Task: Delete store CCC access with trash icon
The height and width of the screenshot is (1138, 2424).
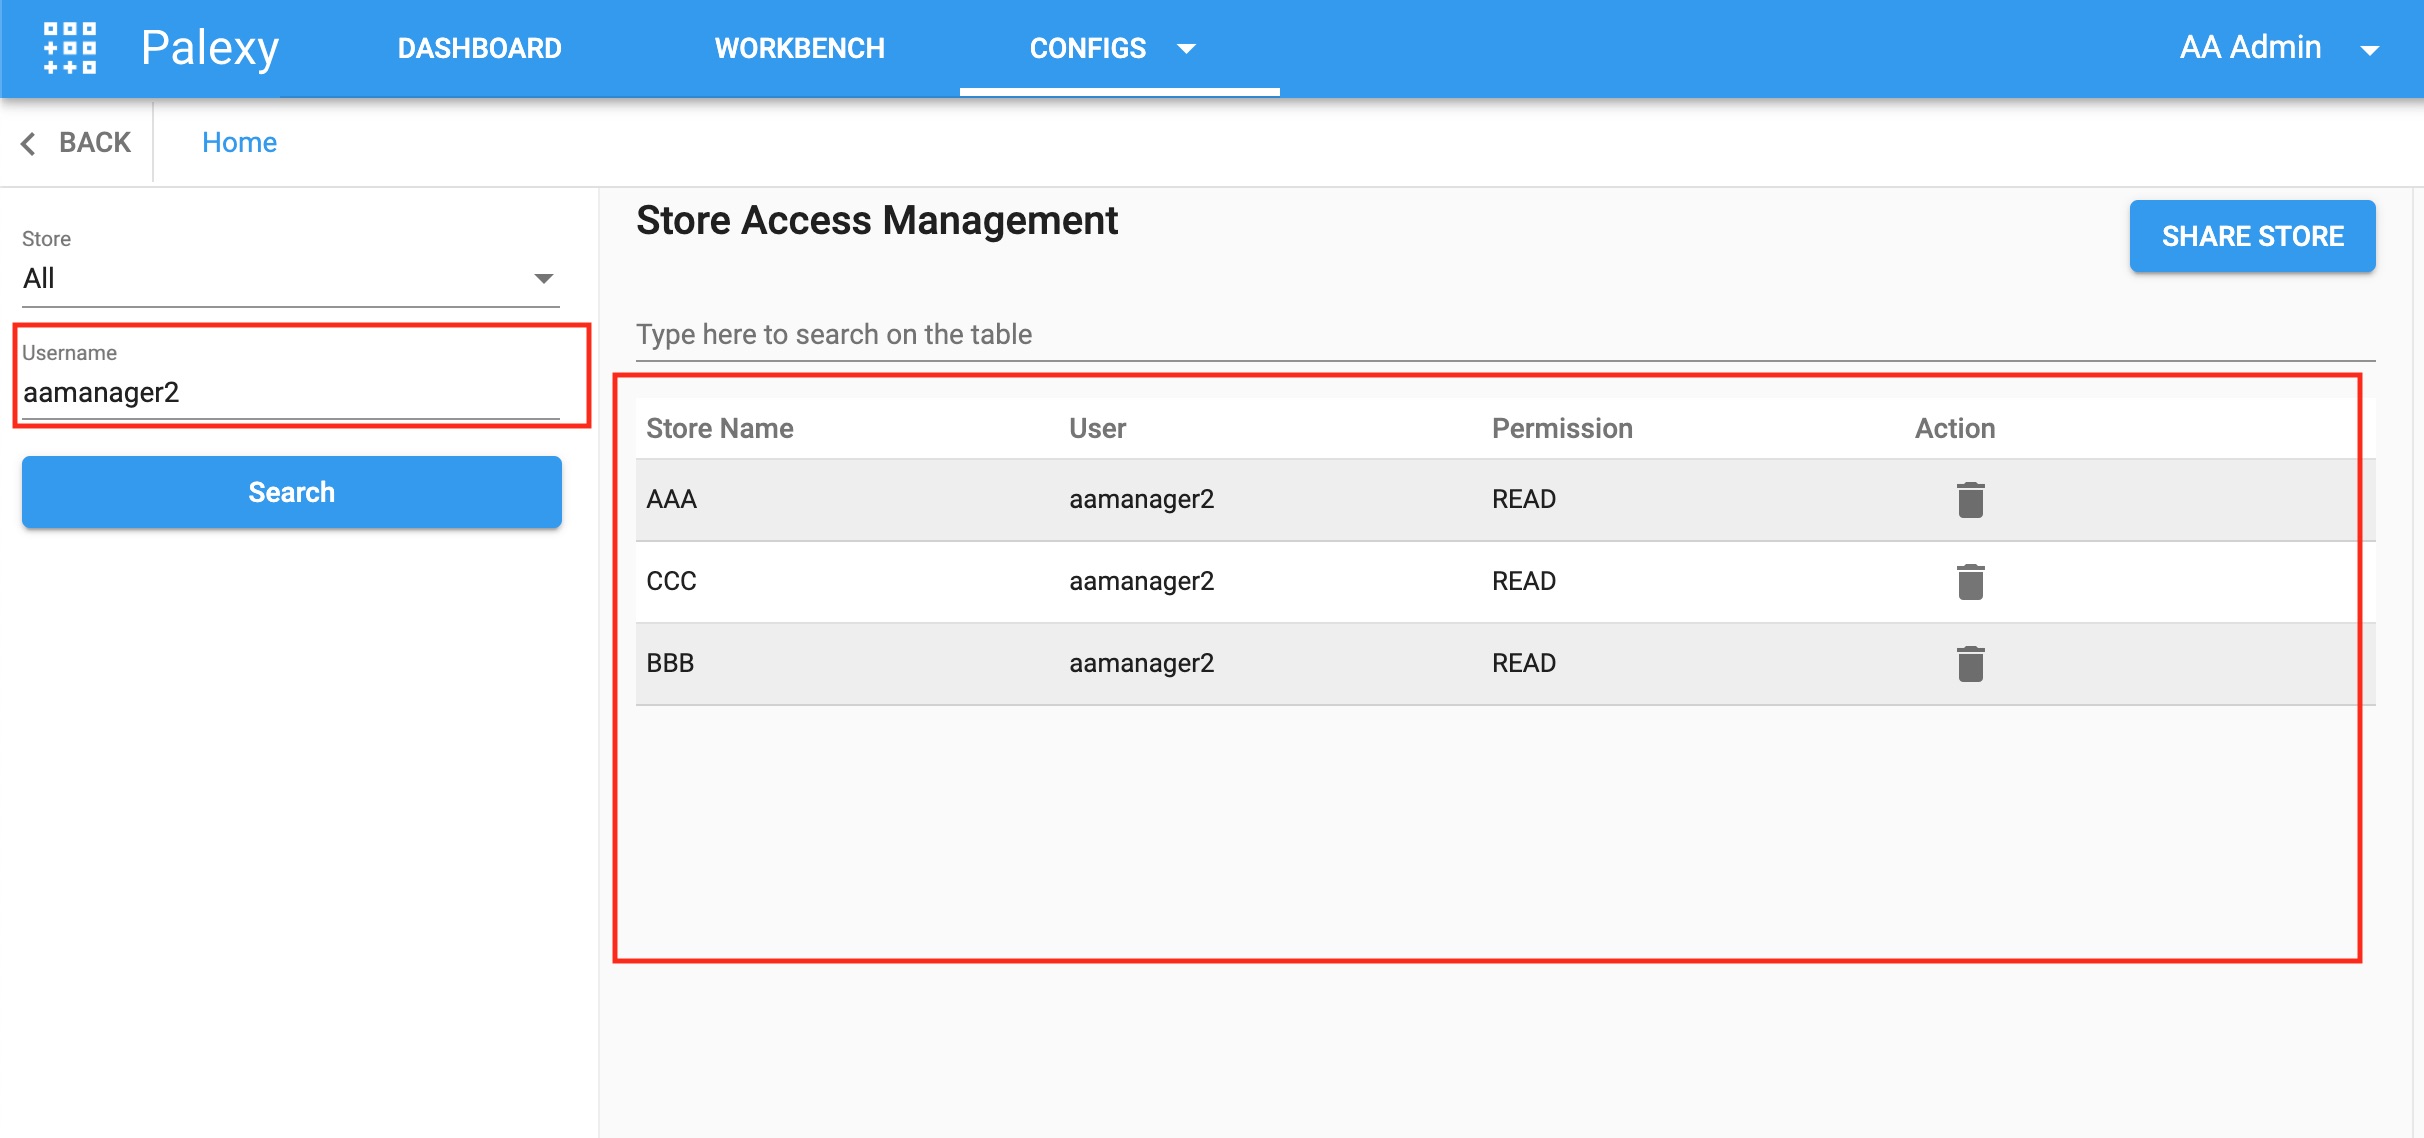Action: pyautogui.click(x=1970, y=581)
